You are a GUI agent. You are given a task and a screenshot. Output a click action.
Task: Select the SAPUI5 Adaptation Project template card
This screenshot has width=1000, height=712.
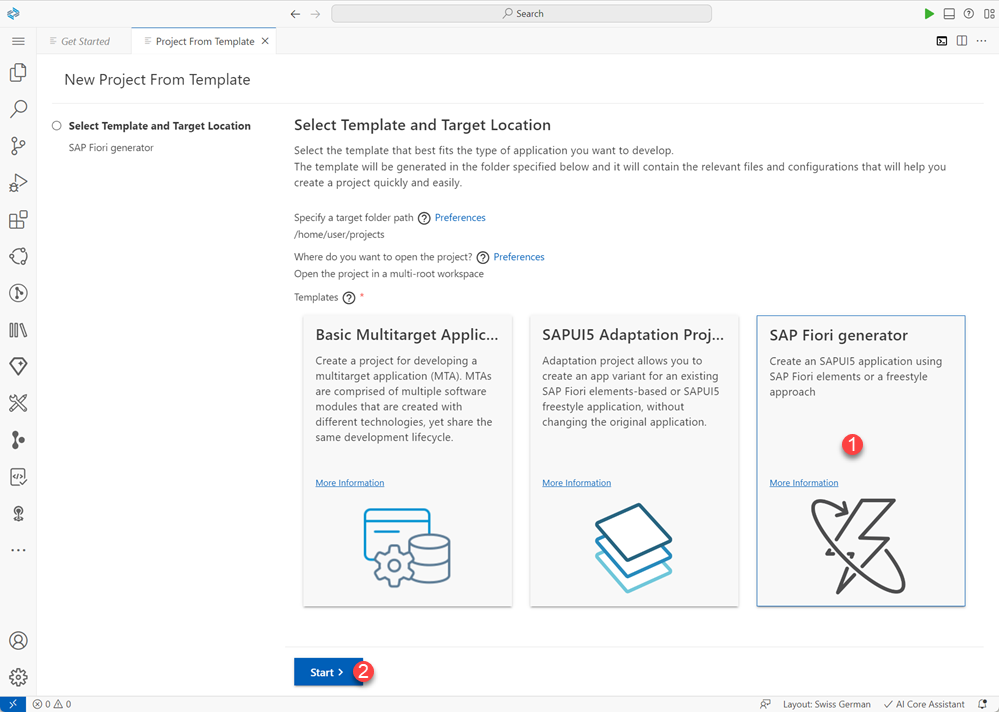coord(635,461)
